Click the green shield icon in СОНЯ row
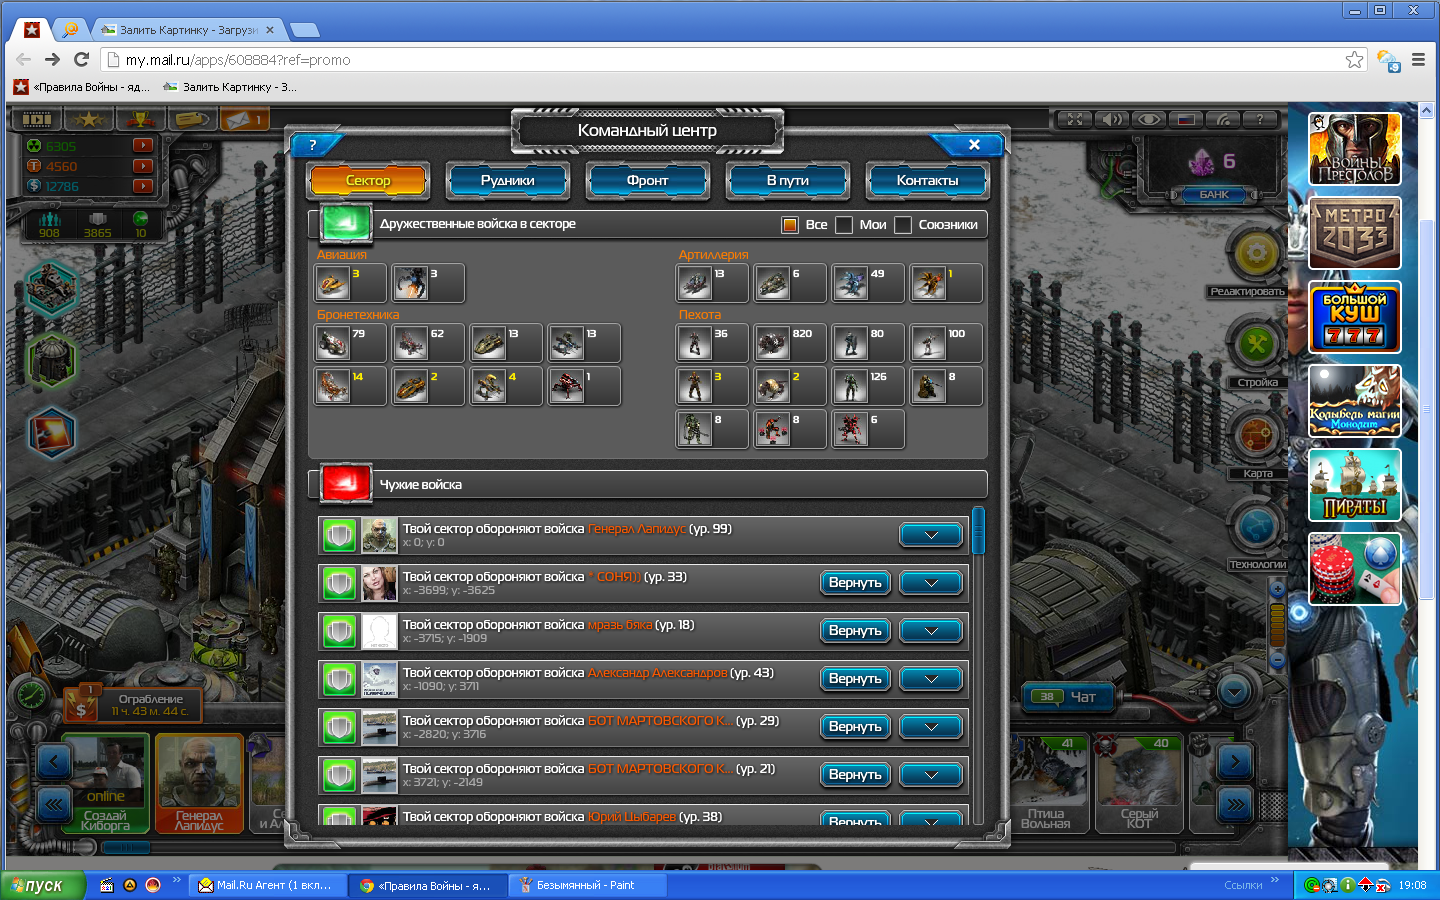The image size is (1440, 900). point(340,584)
